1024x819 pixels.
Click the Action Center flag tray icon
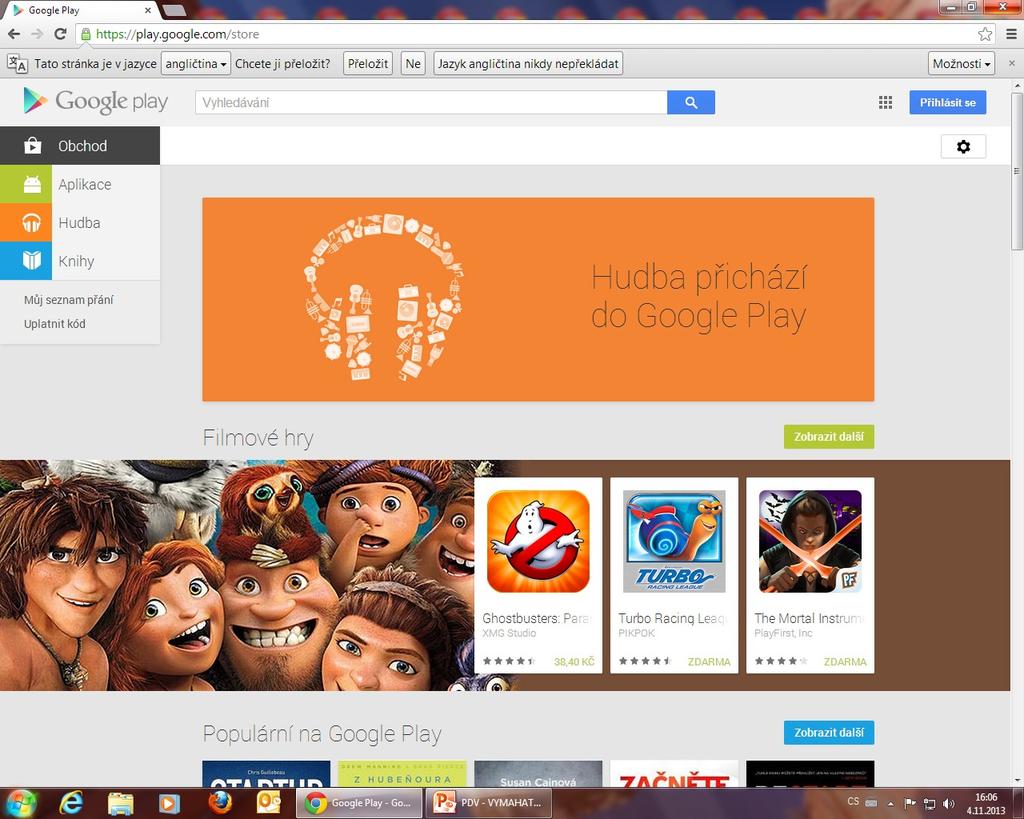(909, 803)
